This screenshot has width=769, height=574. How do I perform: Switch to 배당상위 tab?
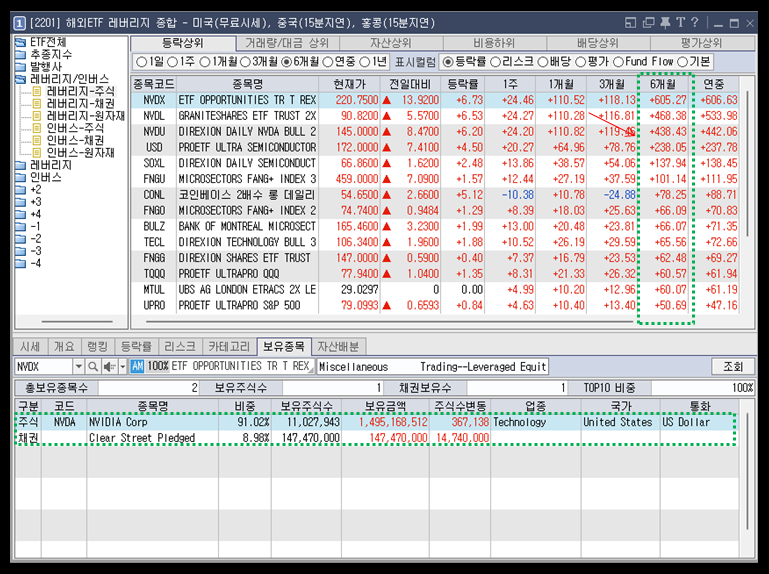[598, 43]
